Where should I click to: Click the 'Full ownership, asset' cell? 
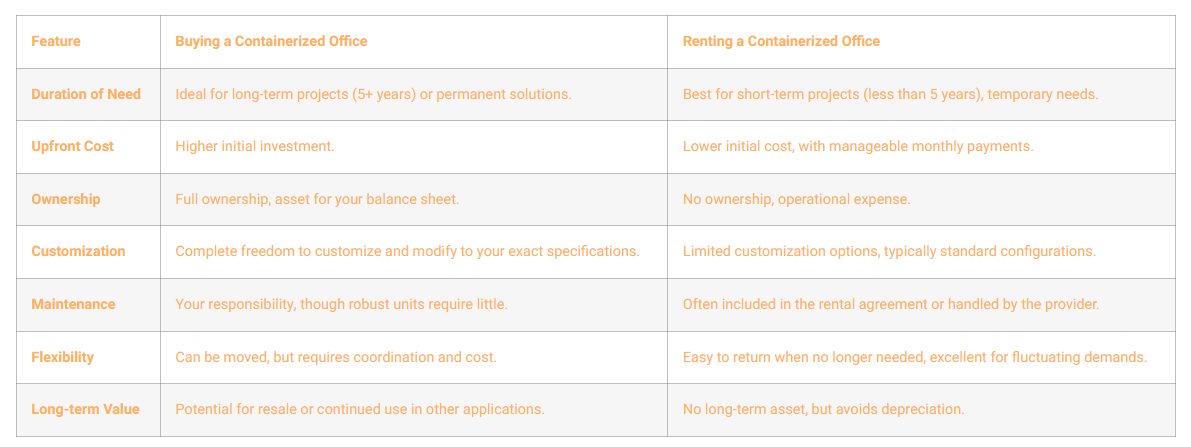pyautogui.click(x=317, y=199)
